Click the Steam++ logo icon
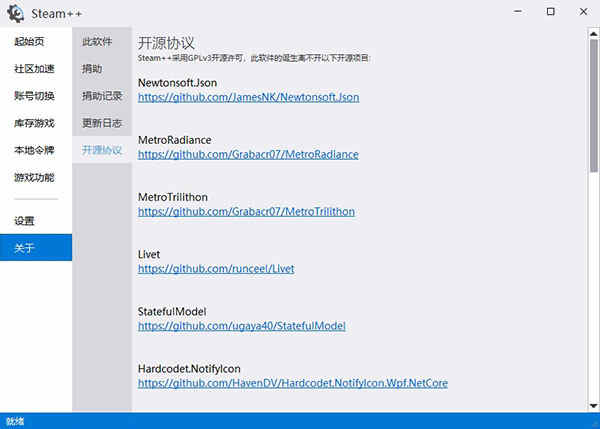 [16, 13]
